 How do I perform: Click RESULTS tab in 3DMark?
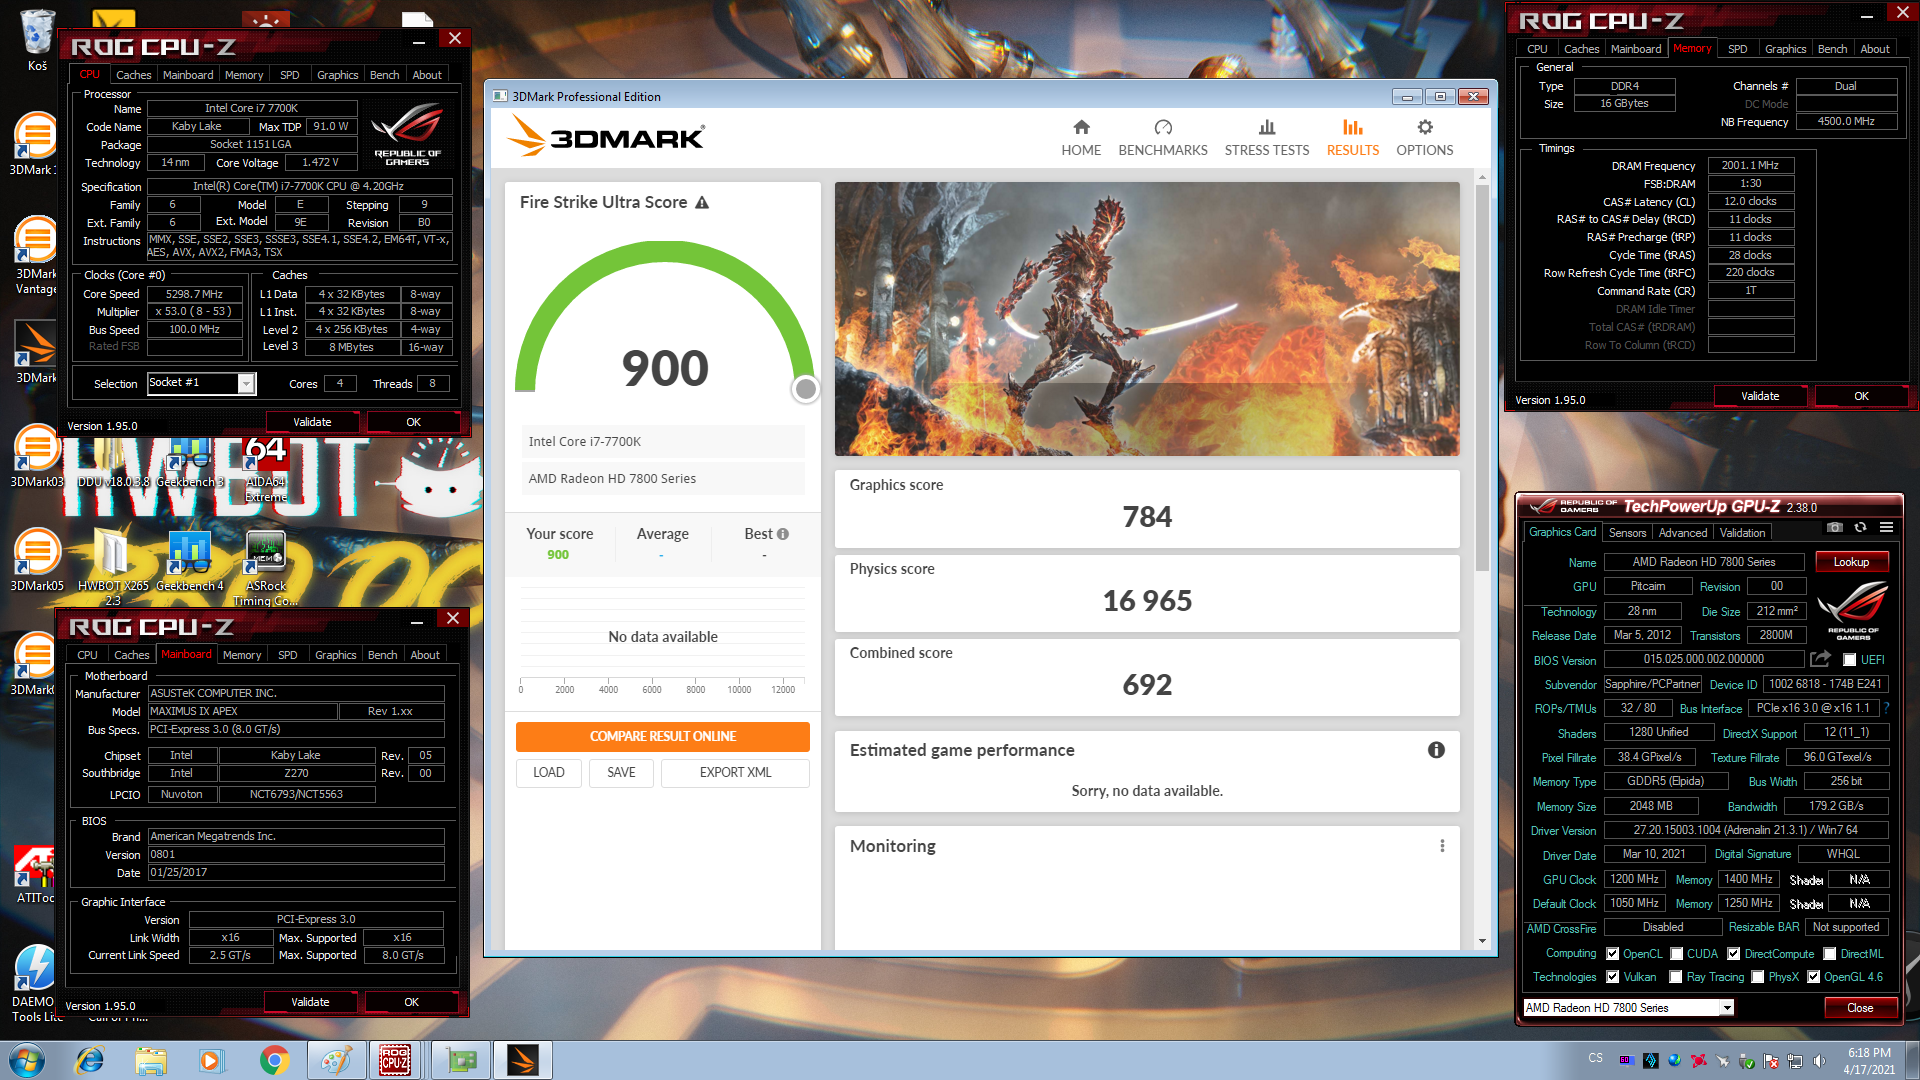pyautogui.click(x=1353, y=138)
